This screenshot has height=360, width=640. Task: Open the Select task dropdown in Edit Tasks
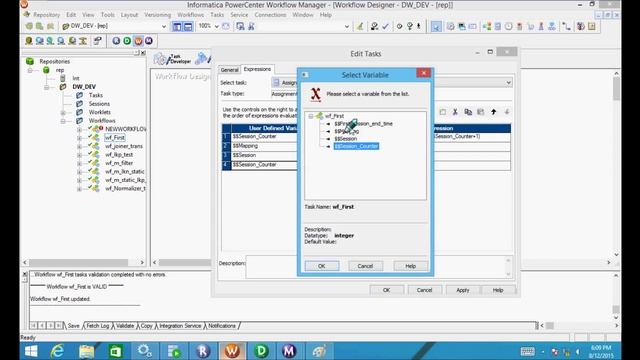pyautogui.click(x=508, y=82)
